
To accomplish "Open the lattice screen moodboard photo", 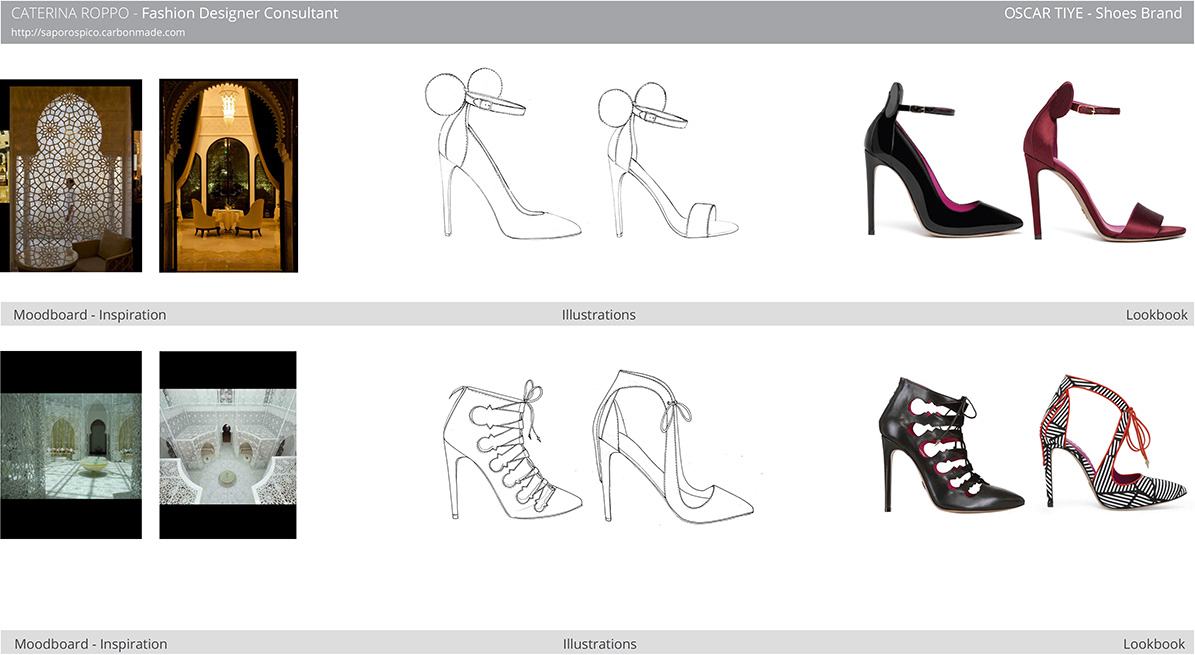I will coord(71,175).
